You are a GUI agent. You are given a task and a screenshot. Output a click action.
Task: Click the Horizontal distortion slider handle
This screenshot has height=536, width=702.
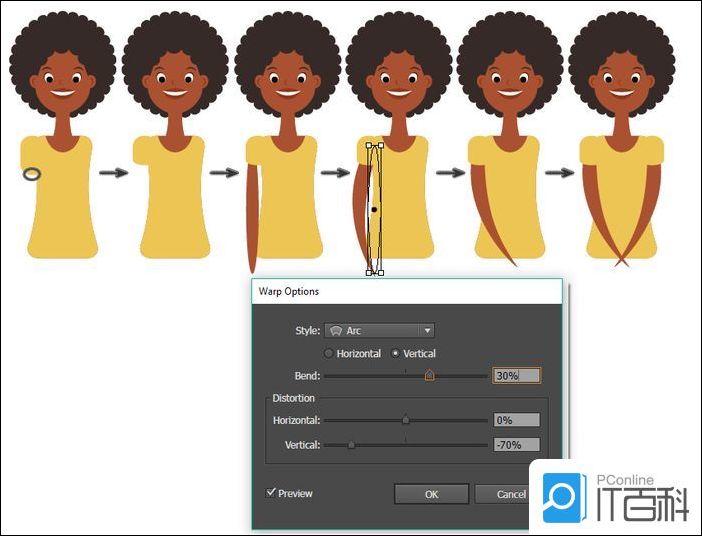click(x=406, y=420)
